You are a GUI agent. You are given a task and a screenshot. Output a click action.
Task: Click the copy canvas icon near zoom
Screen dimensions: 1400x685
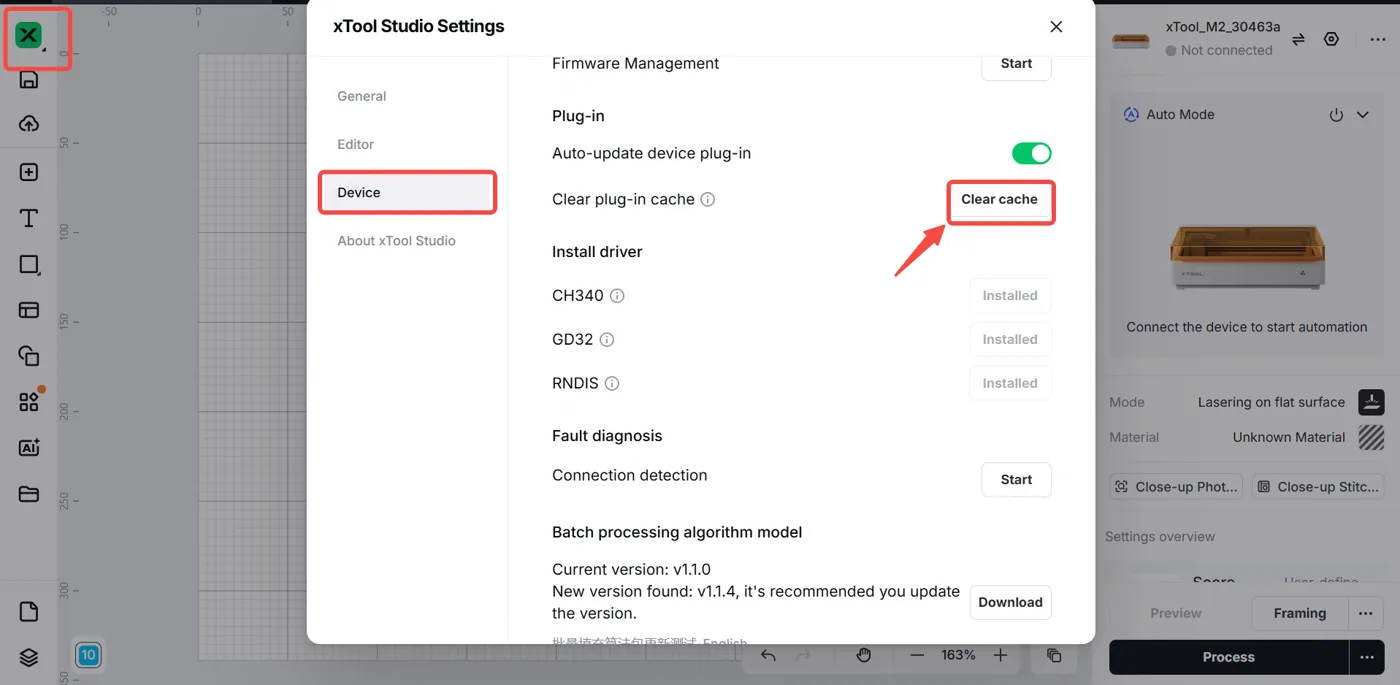(x=1054, y=655)
